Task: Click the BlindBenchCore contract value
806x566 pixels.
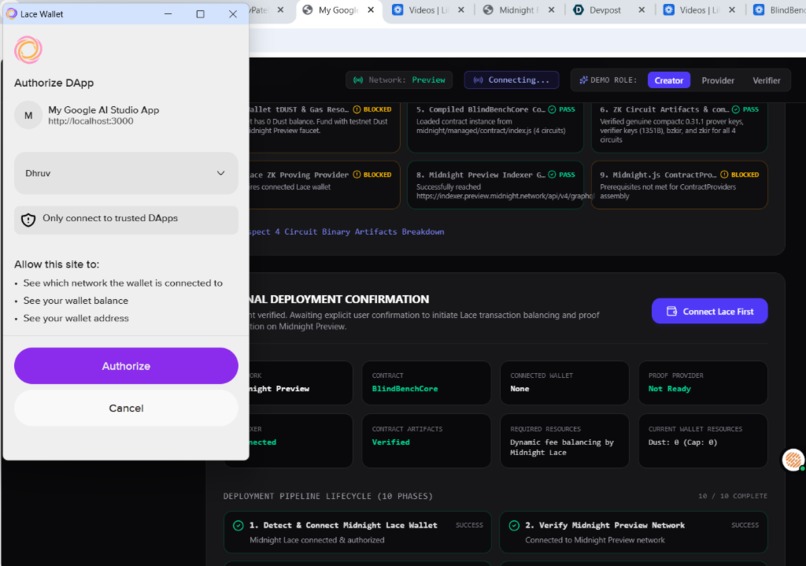Action: pos(405,389)
